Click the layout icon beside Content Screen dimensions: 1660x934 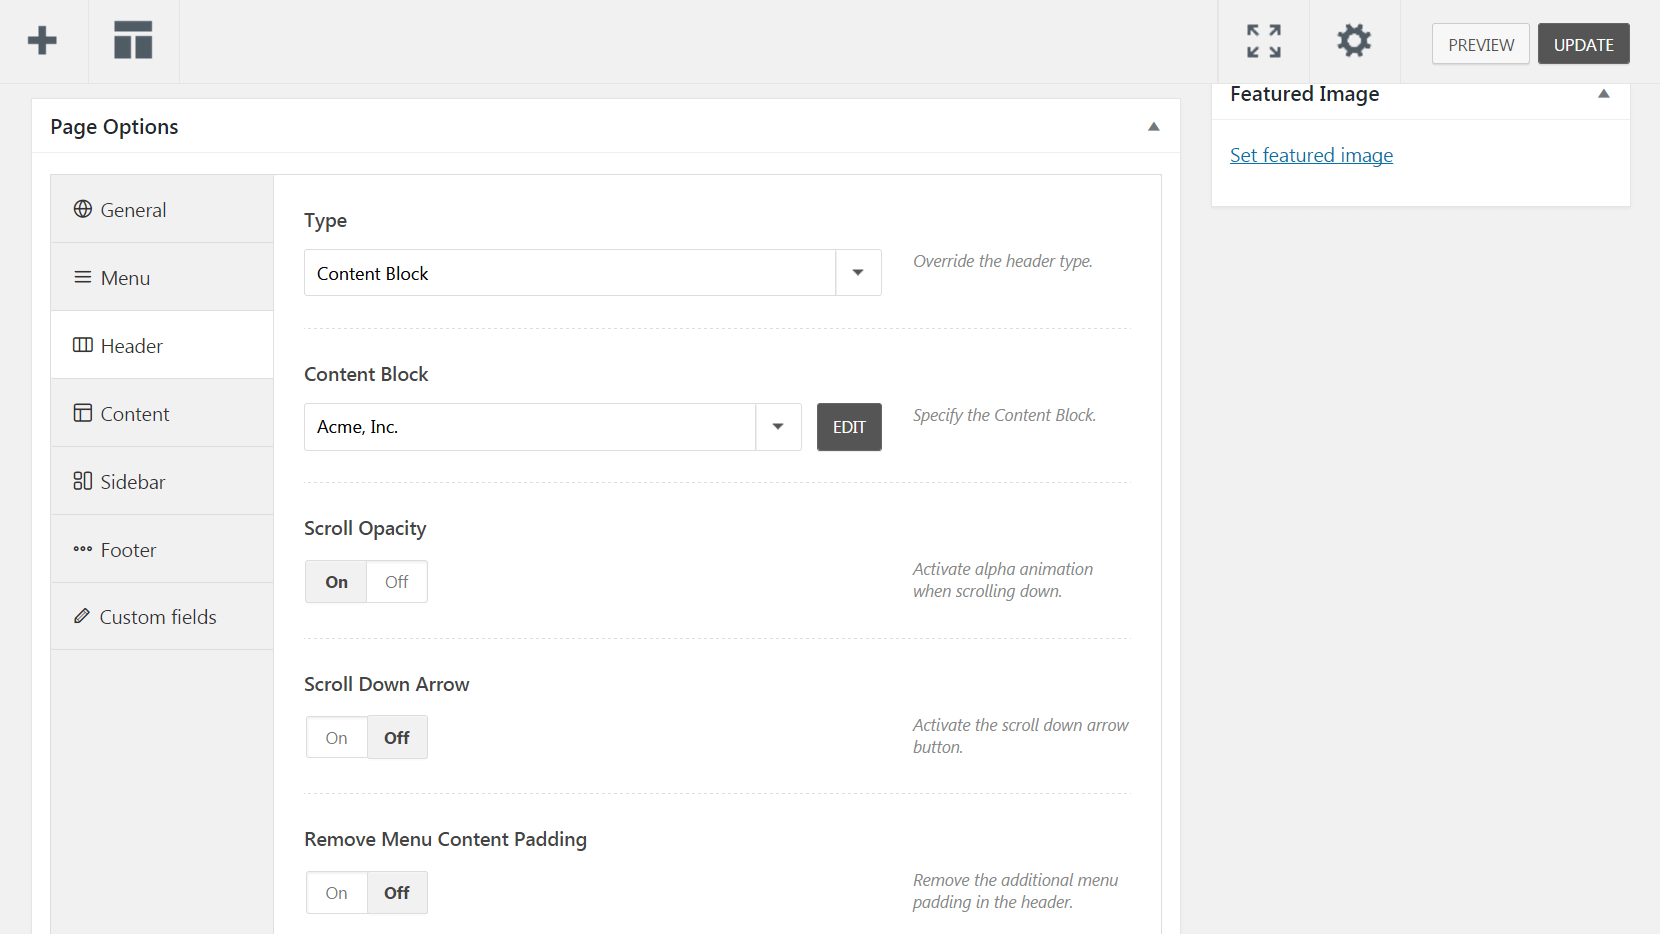pos(83,413)
